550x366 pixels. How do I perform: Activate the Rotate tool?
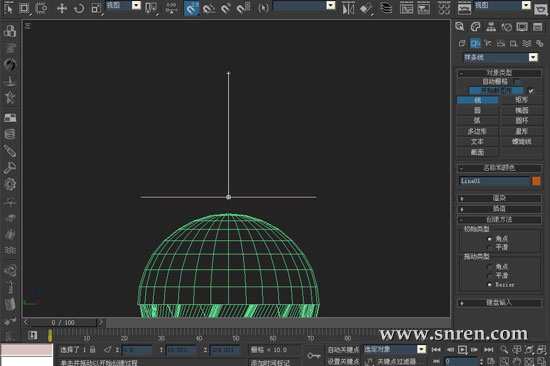(79, 8)
